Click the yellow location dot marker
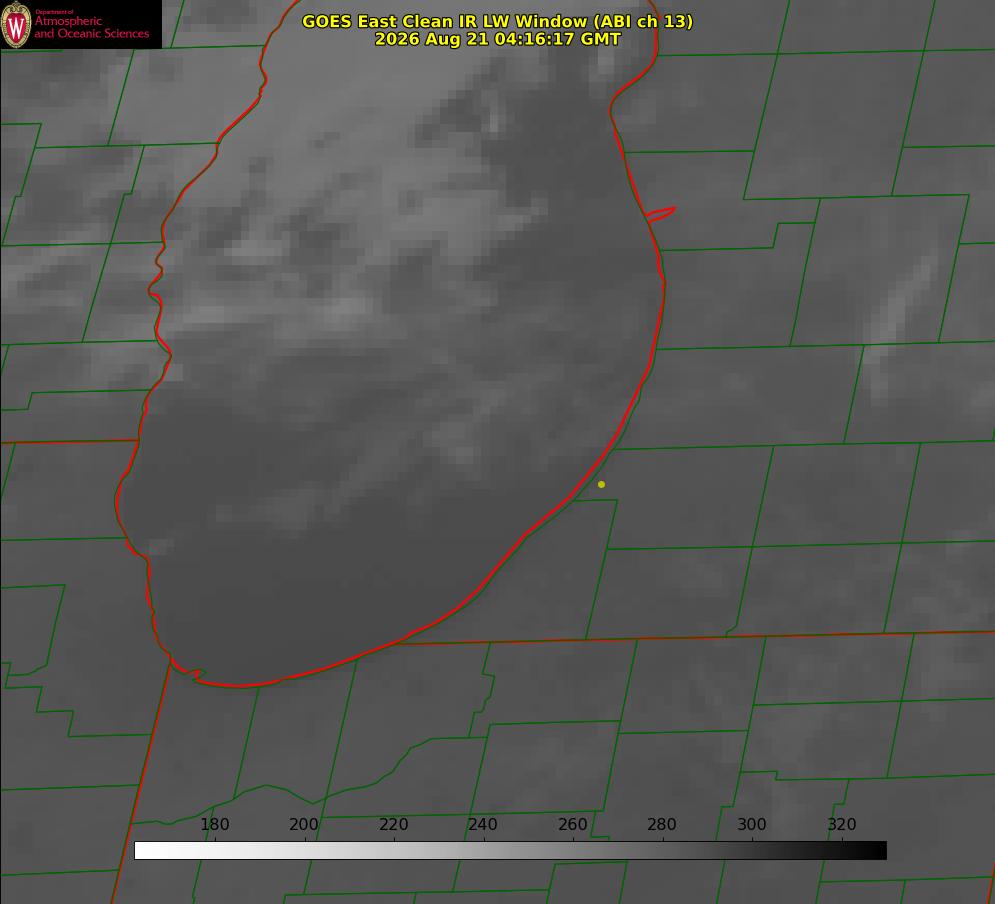The height and width of the screenshot is (904, 995). [601, 484]
